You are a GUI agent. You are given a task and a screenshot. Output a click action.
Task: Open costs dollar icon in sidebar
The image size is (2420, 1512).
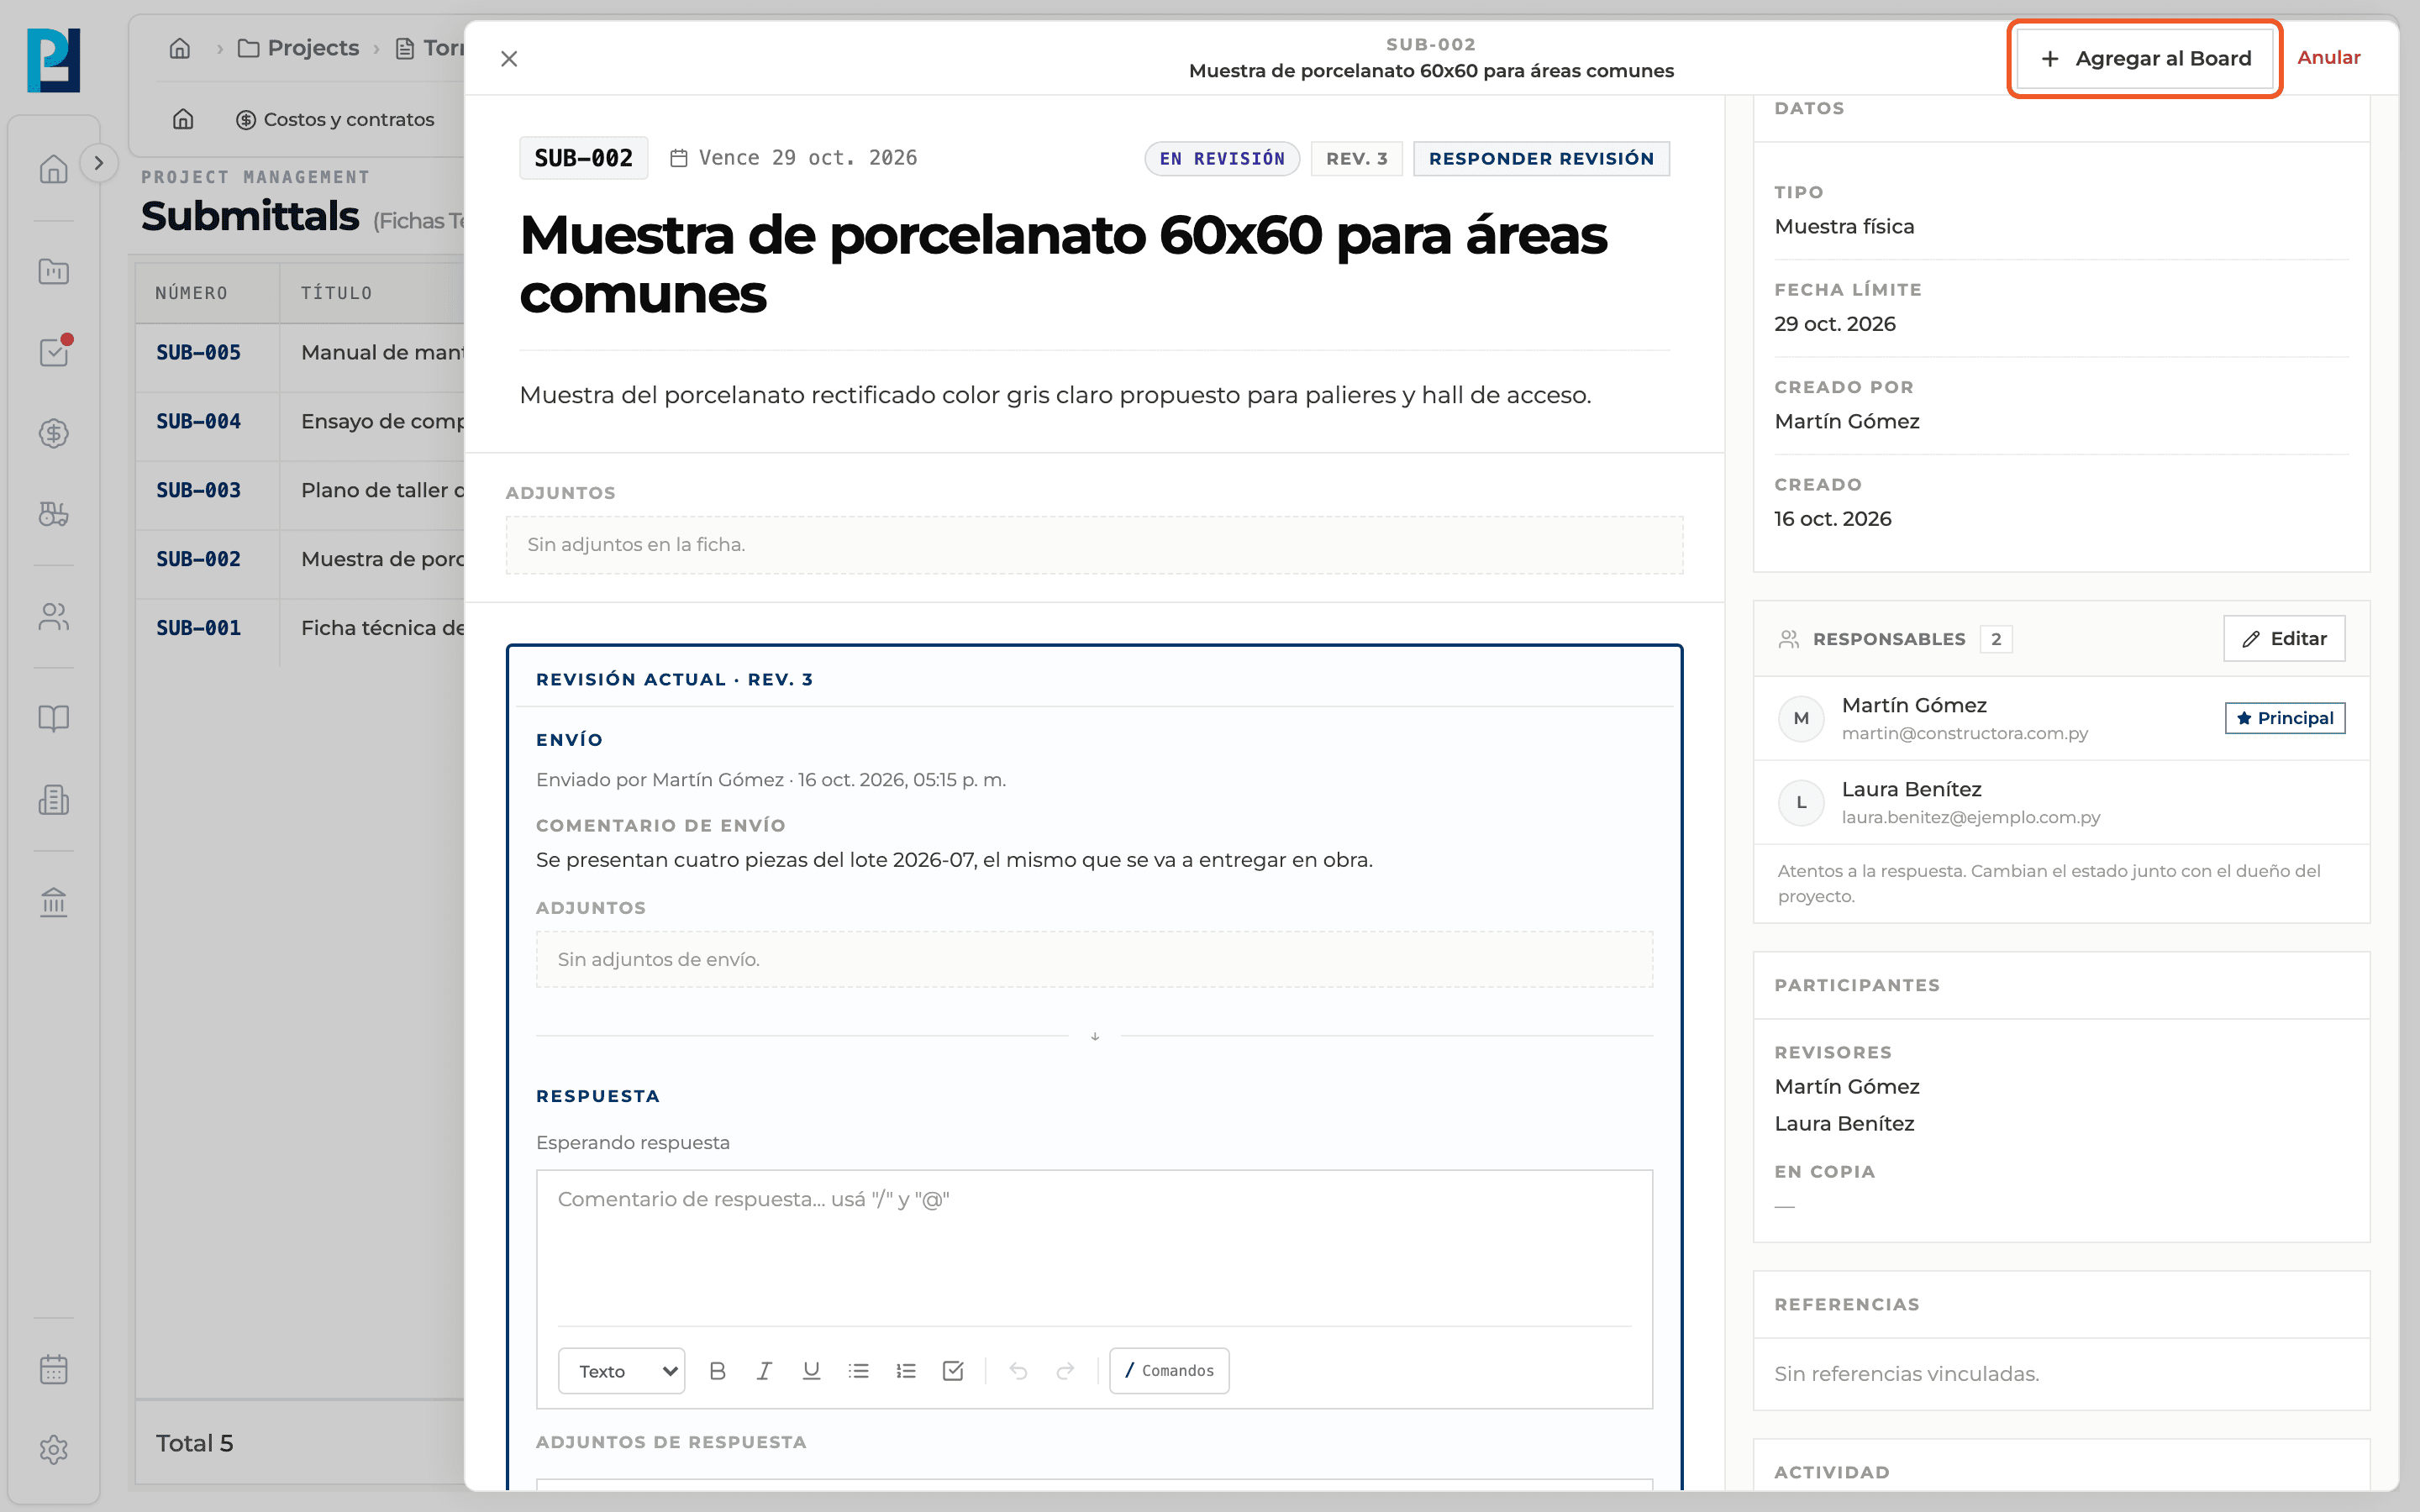coord(53,433)
